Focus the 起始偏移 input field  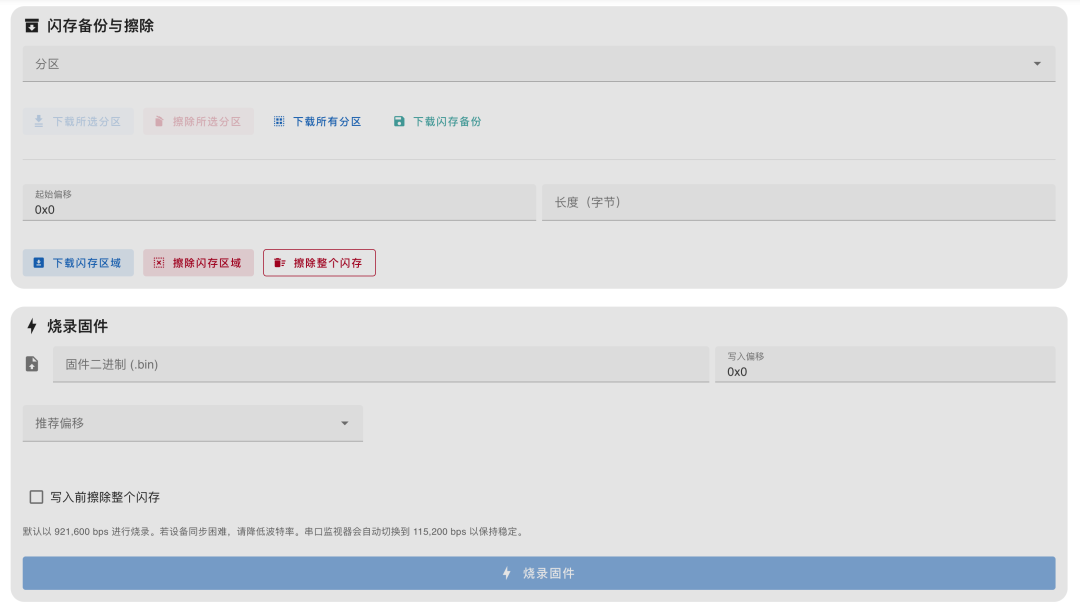pos(279,203)
